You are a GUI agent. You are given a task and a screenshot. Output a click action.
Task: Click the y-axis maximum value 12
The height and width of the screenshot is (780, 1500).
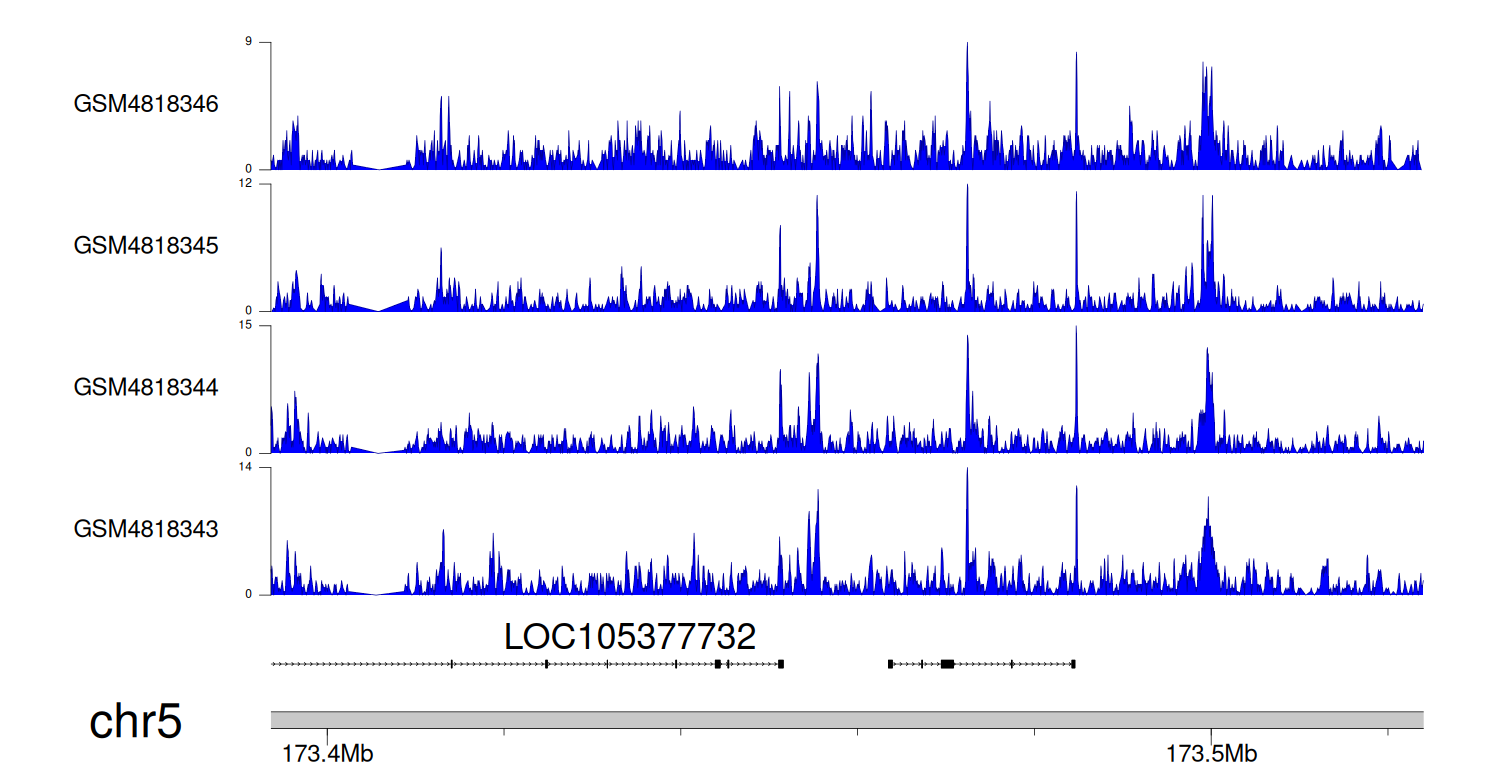(262, 184)
